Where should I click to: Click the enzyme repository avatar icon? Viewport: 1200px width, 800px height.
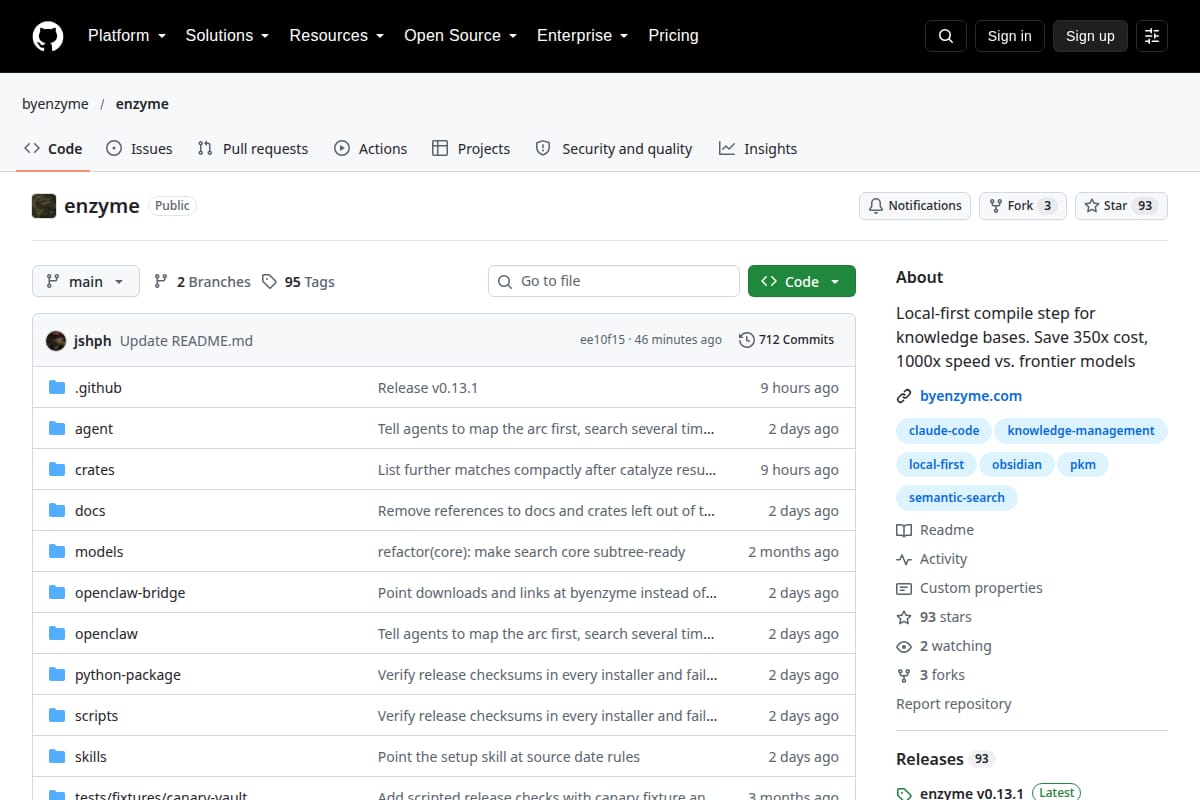(44, 206)
